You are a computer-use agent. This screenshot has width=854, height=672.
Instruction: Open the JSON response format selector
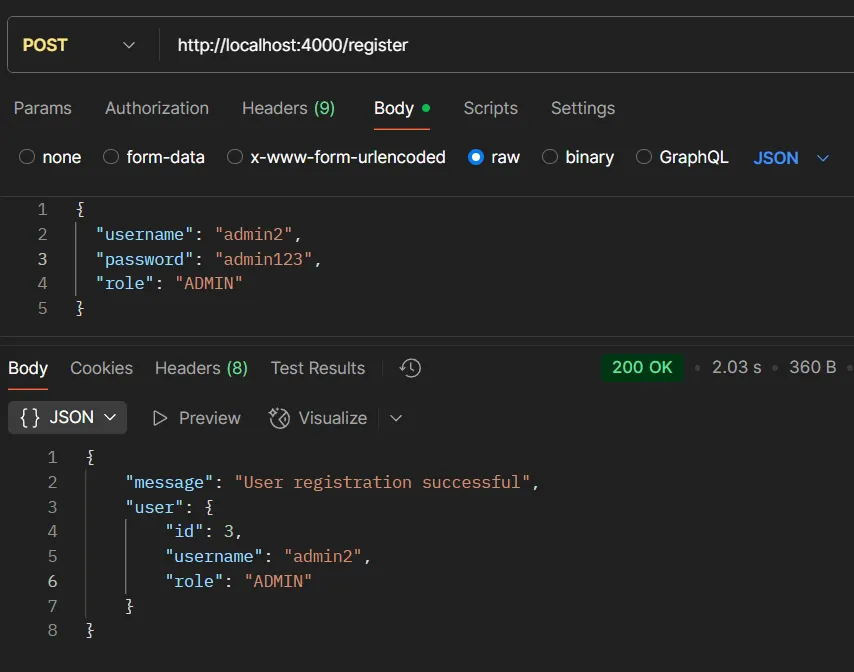pyautogui.click(x=66, y=418)
